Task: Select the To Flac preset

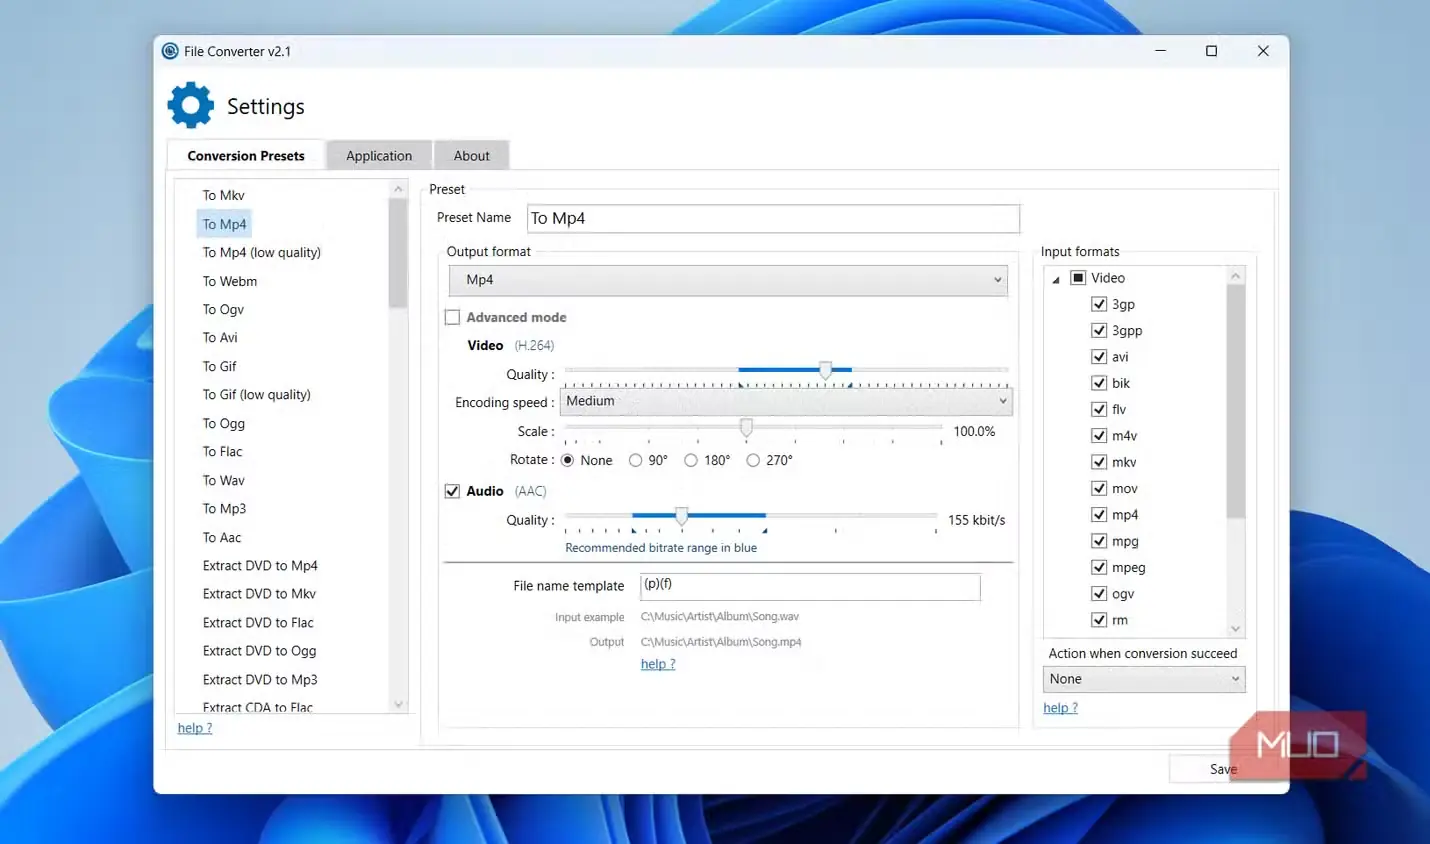Action: pos(223,451)
